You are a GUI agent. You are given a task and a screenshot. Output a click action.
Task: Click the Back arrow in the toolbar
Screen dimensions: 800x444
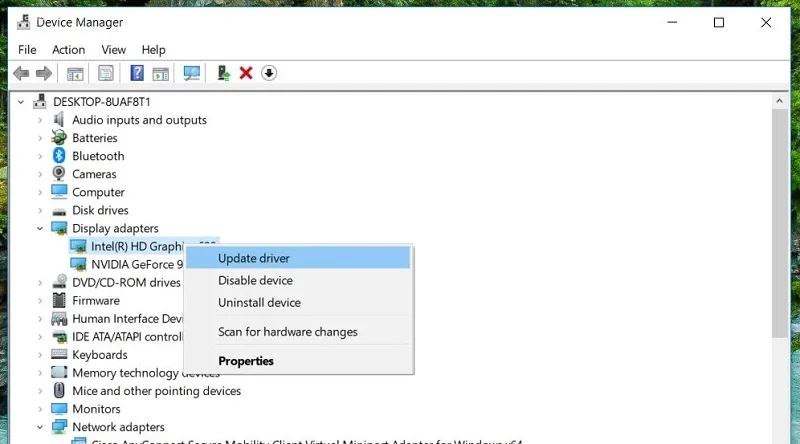[x=21, y=73]
